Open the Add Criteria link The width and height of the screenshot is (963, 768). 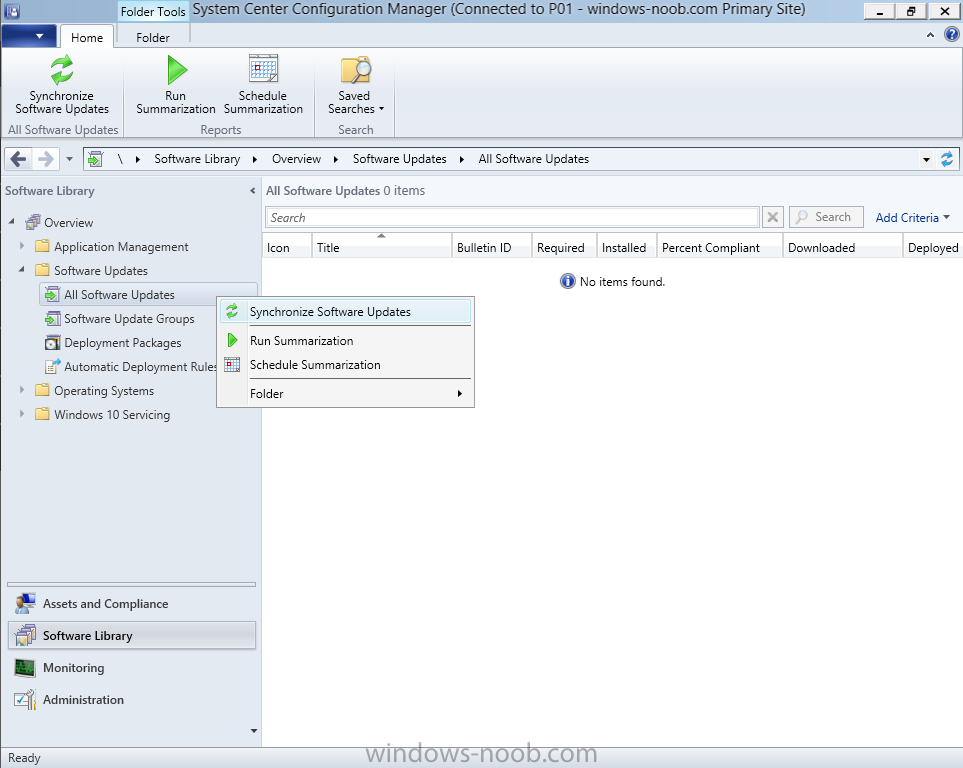(913, 217)
